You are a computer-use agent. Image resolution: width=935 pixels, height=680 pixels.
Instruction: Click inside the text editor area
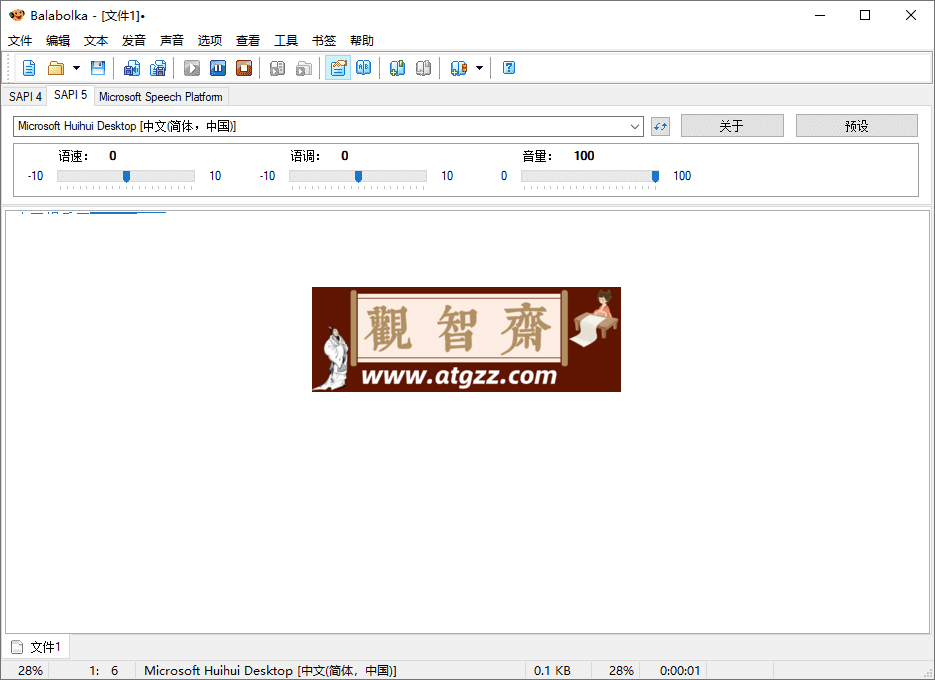[x=468, y=422]
